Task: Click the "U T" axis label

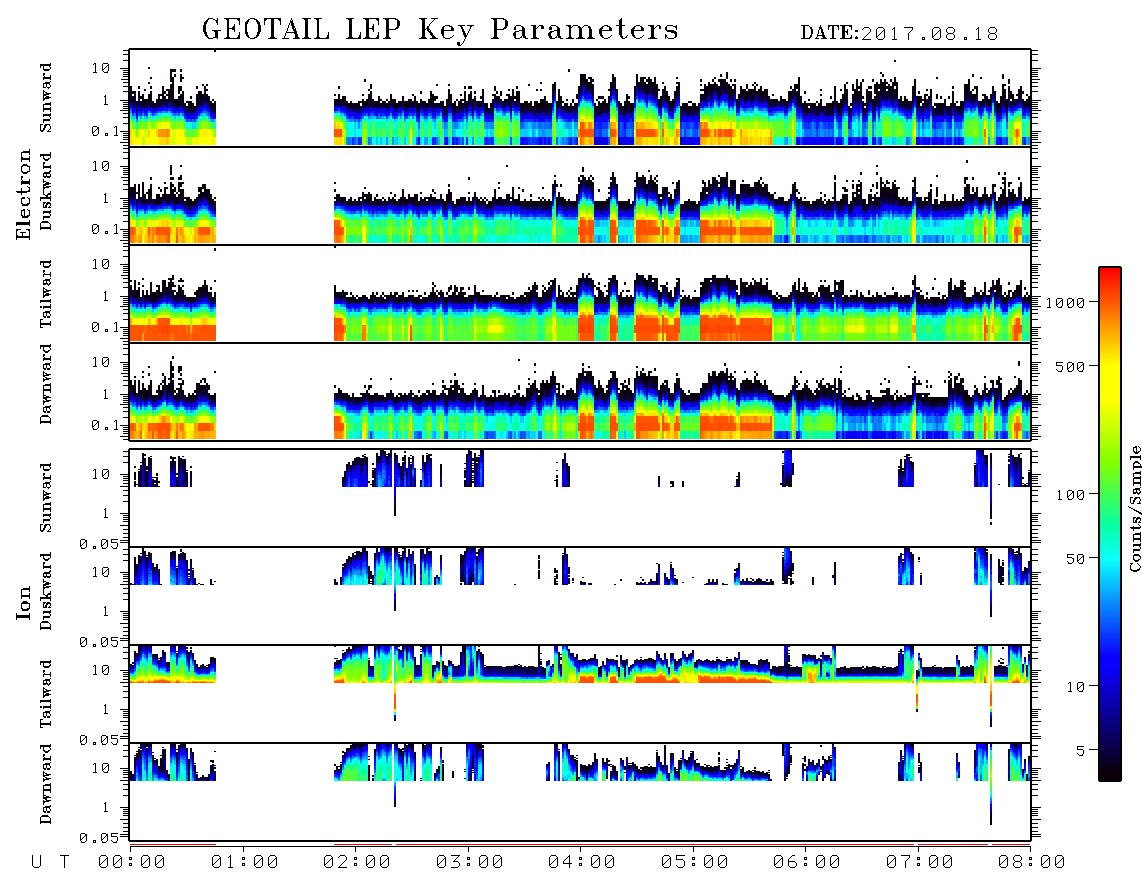Action: 50,863
